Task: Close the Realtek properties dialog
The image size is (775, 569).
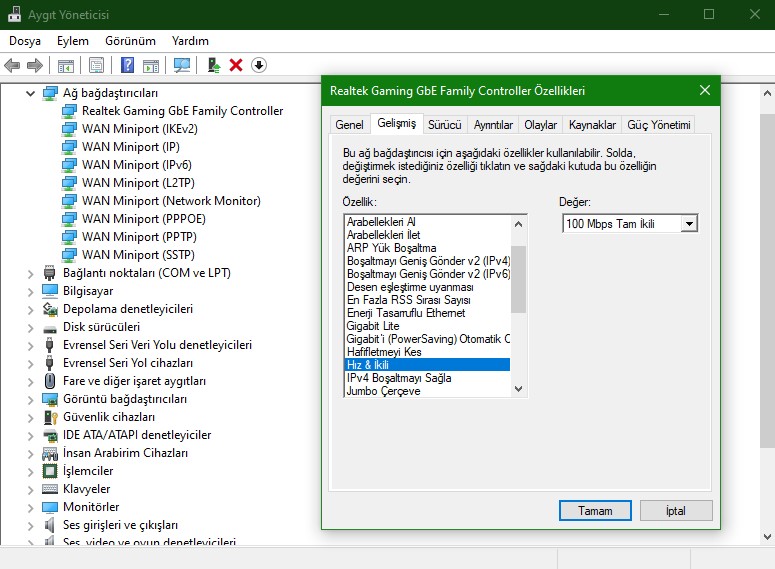Action: tap(705, 90)
